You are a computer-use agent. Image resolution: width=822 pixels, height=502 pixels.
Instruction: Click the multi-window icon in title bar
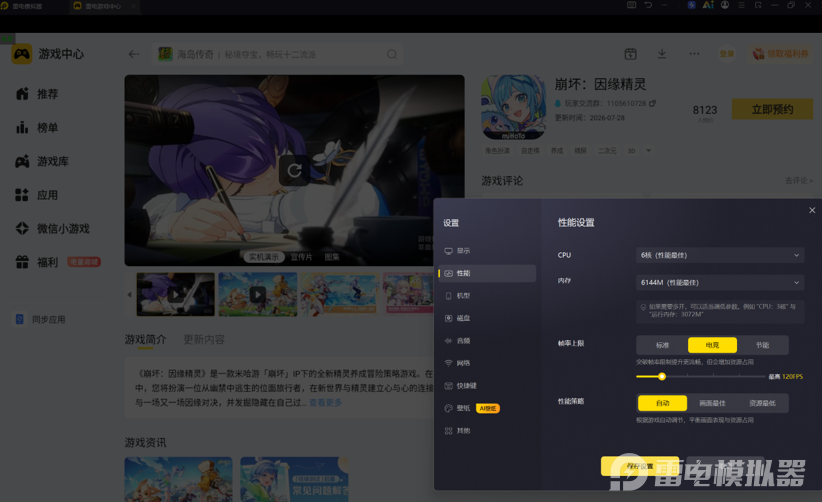pos(758,5)
